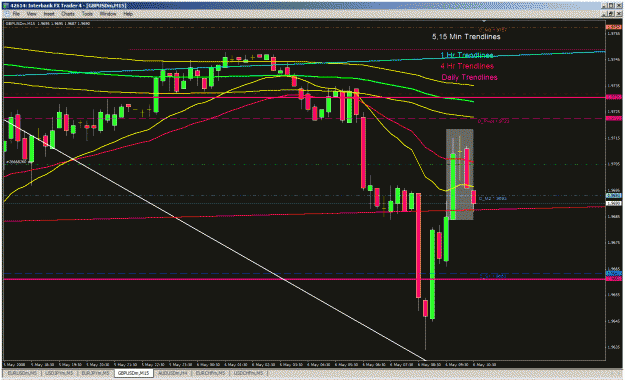Open the Charts menu
Viewport: 625px width, 380px height.
click(68, 14)
